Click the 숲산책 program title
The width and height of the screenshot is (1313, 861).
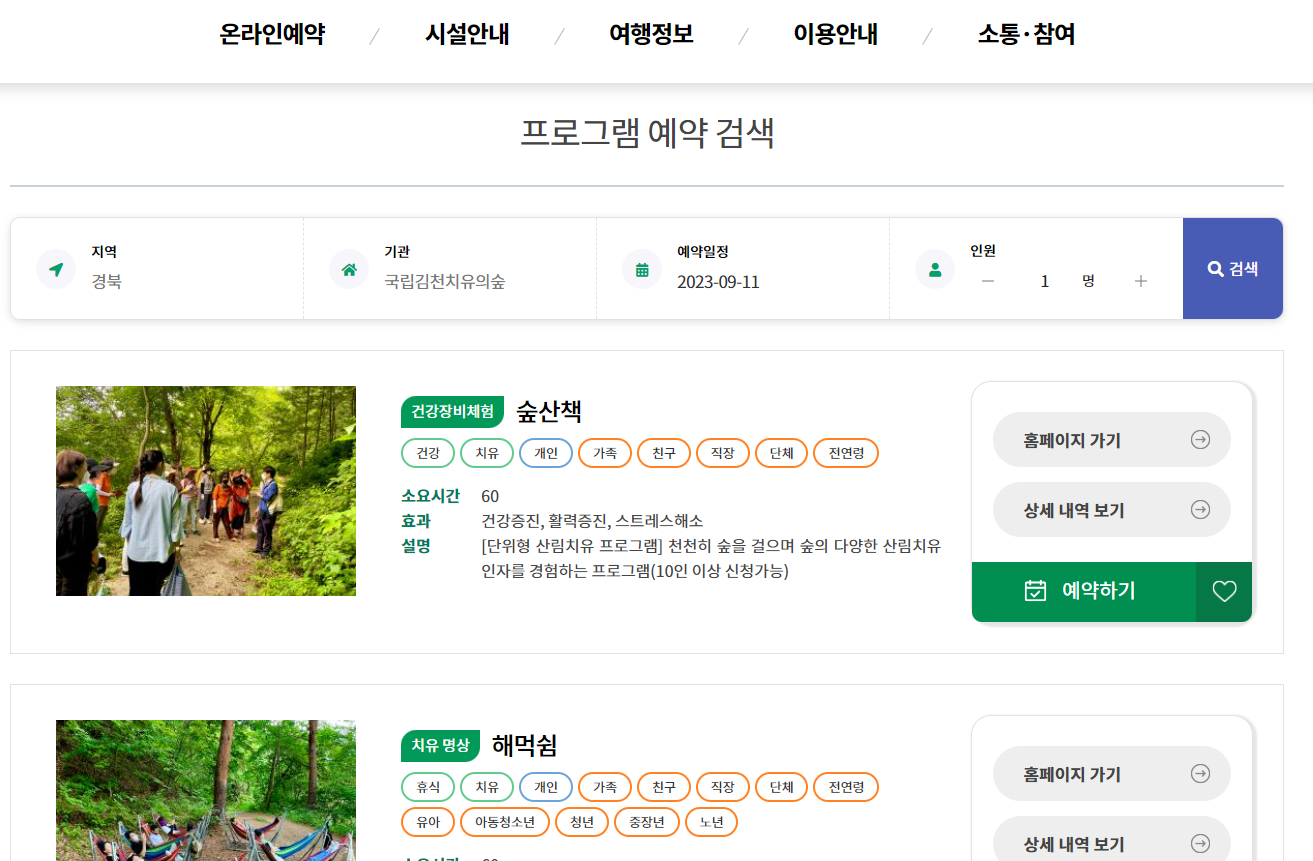549,411
